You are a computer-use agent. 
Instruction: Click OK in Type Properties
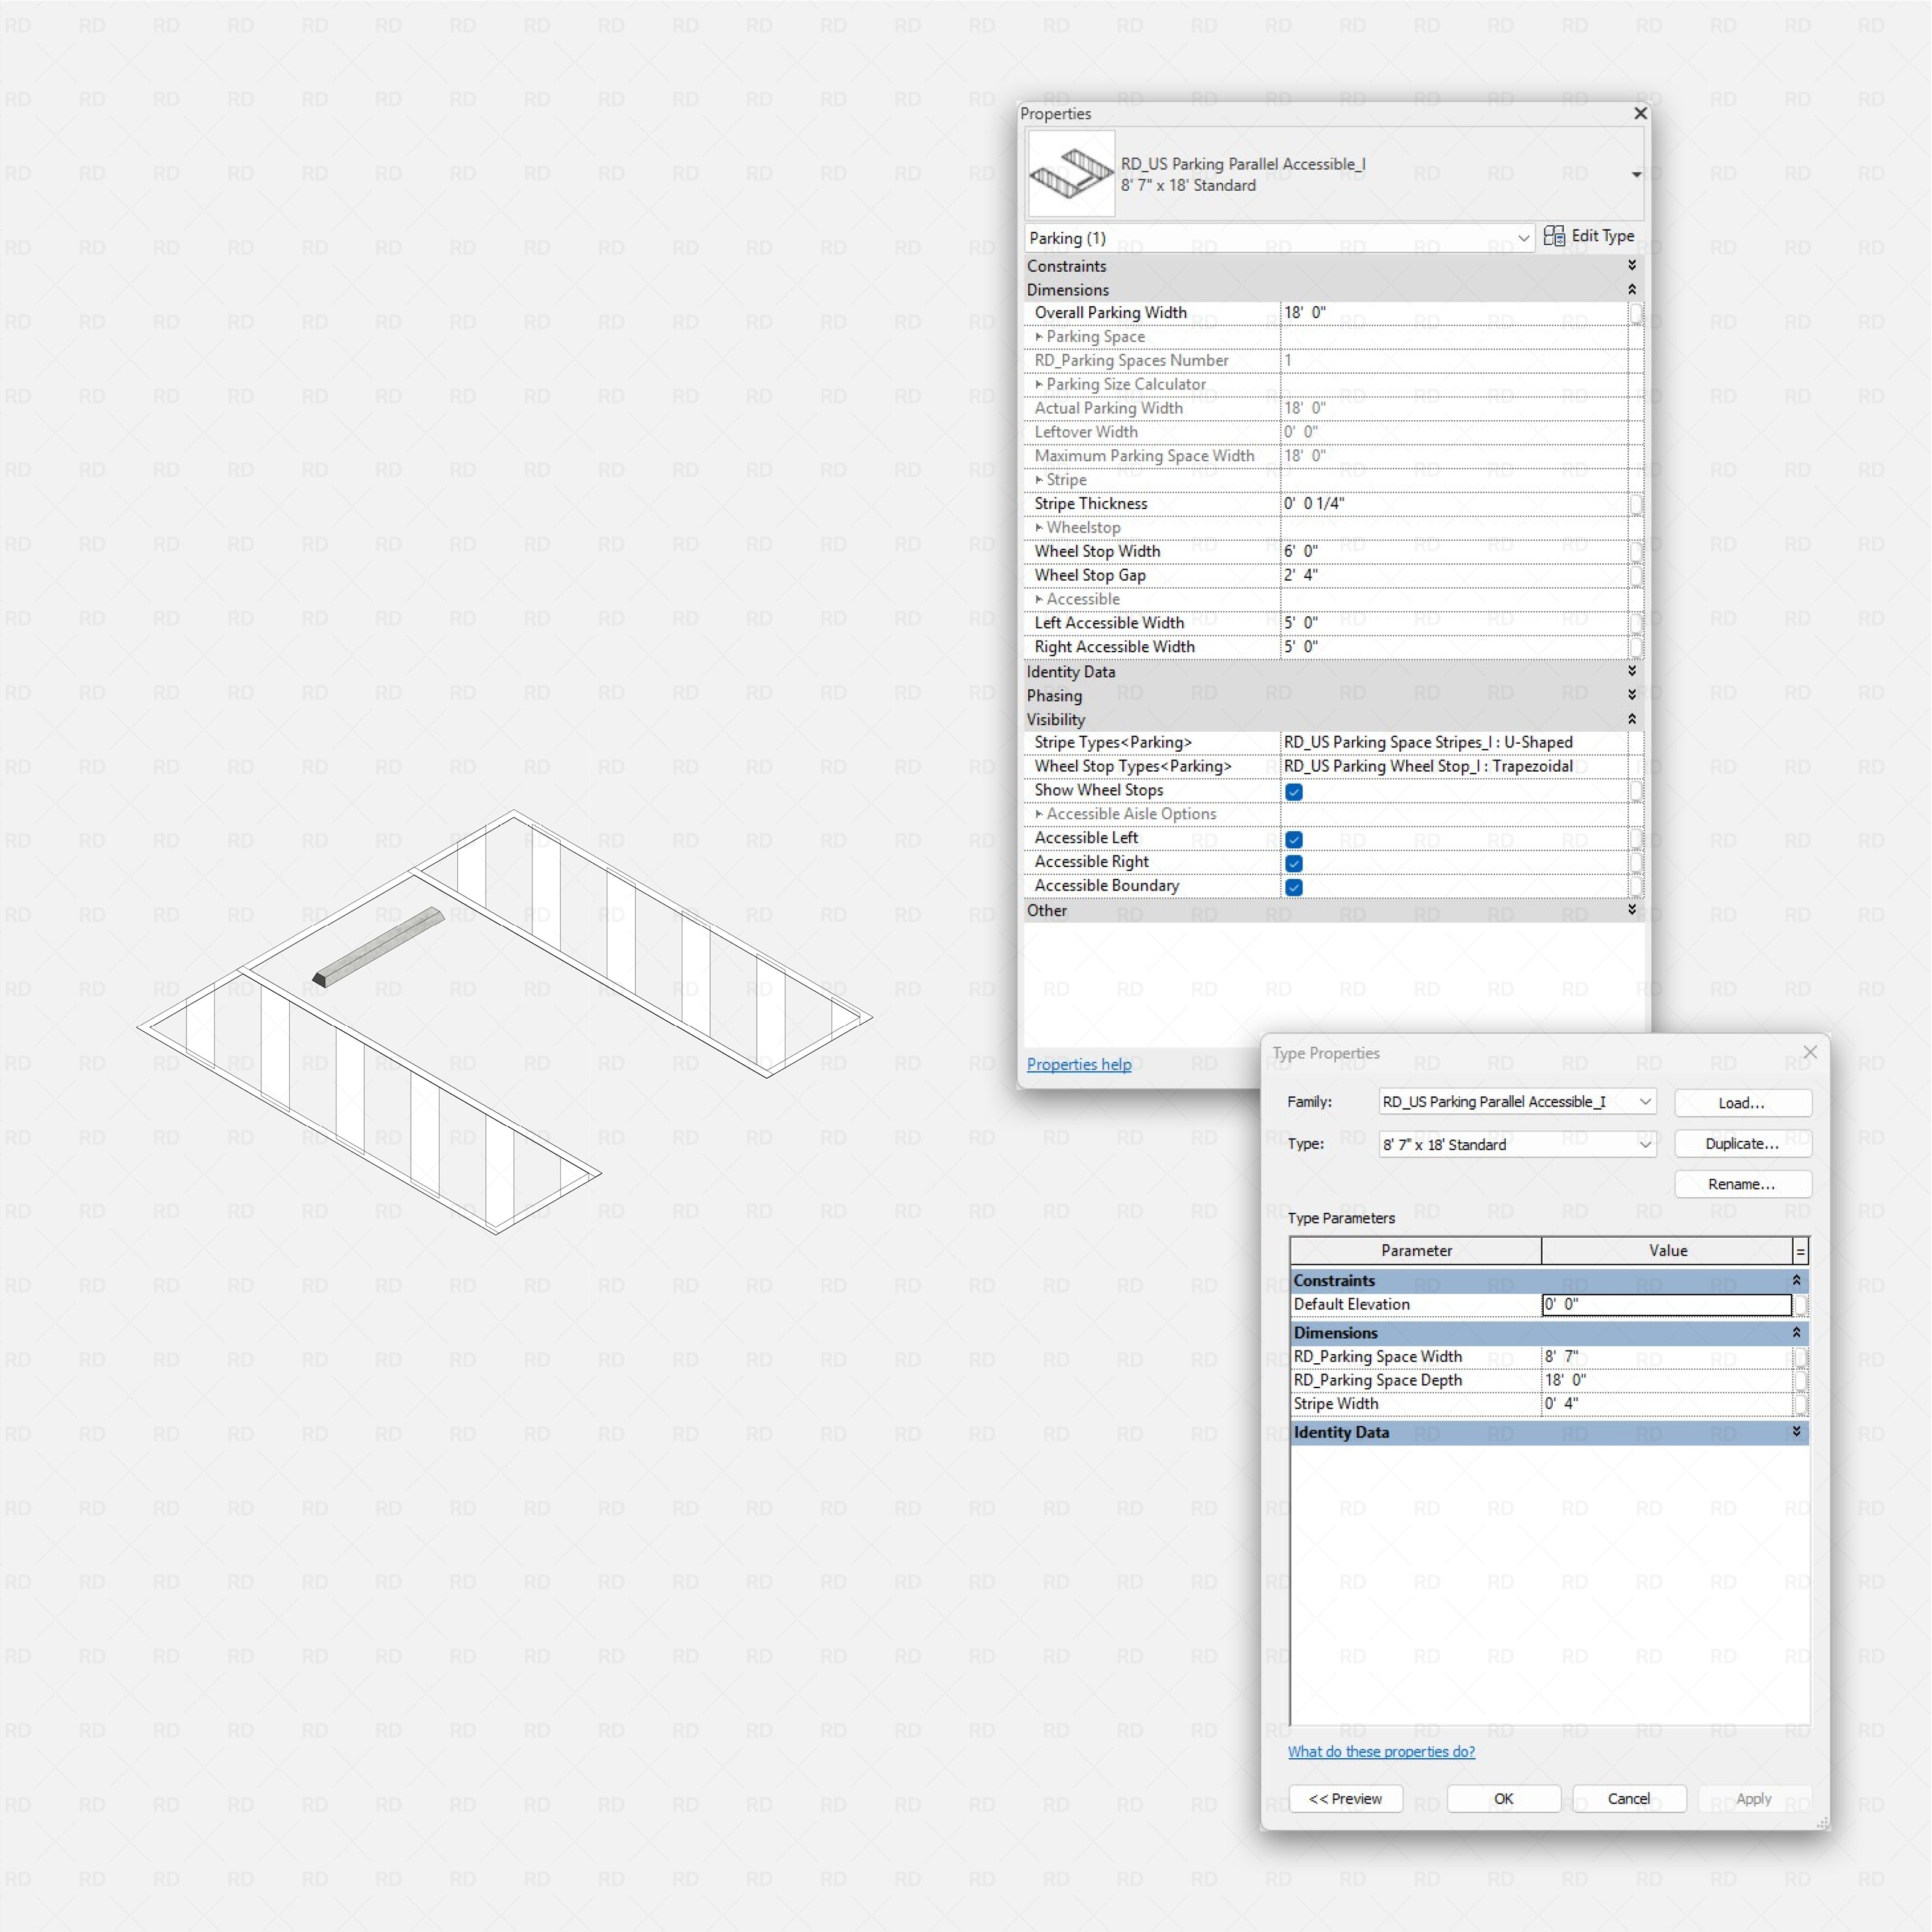[x=1503, y=1799]
